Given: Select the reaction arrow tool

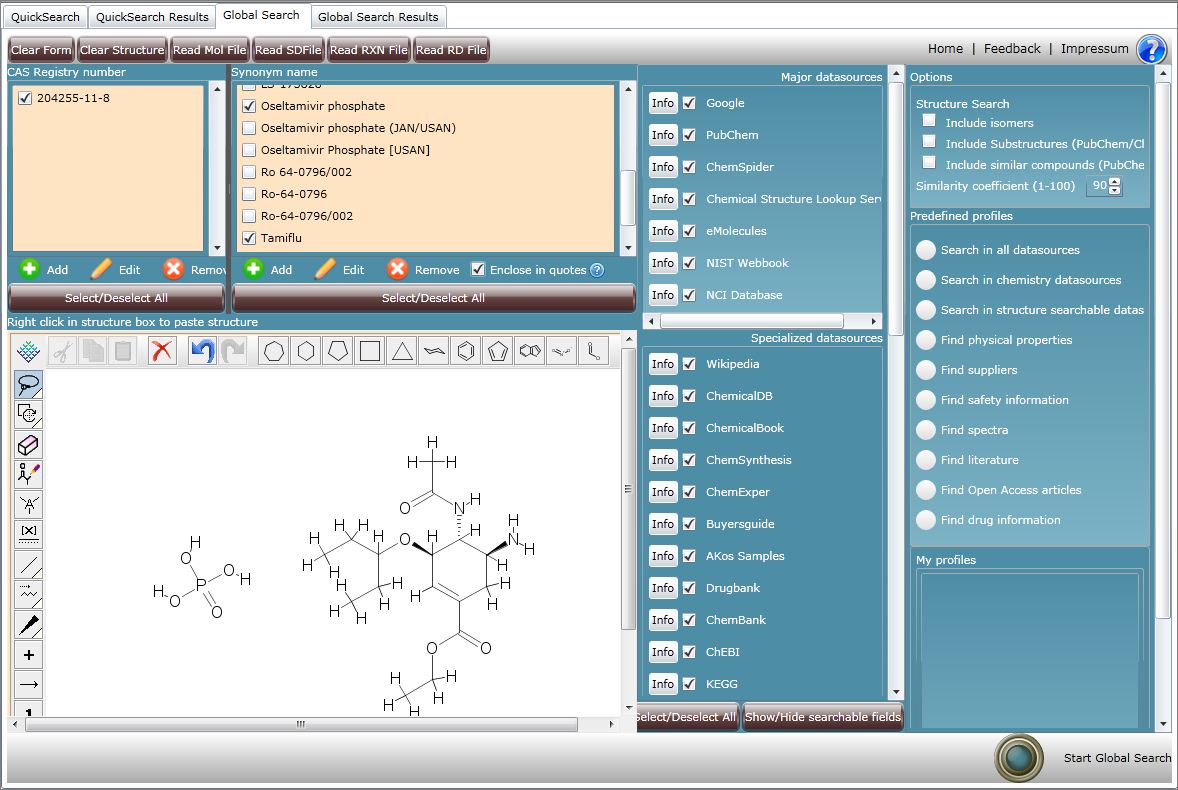Looking at the screenshot, I should coord(29,685).
